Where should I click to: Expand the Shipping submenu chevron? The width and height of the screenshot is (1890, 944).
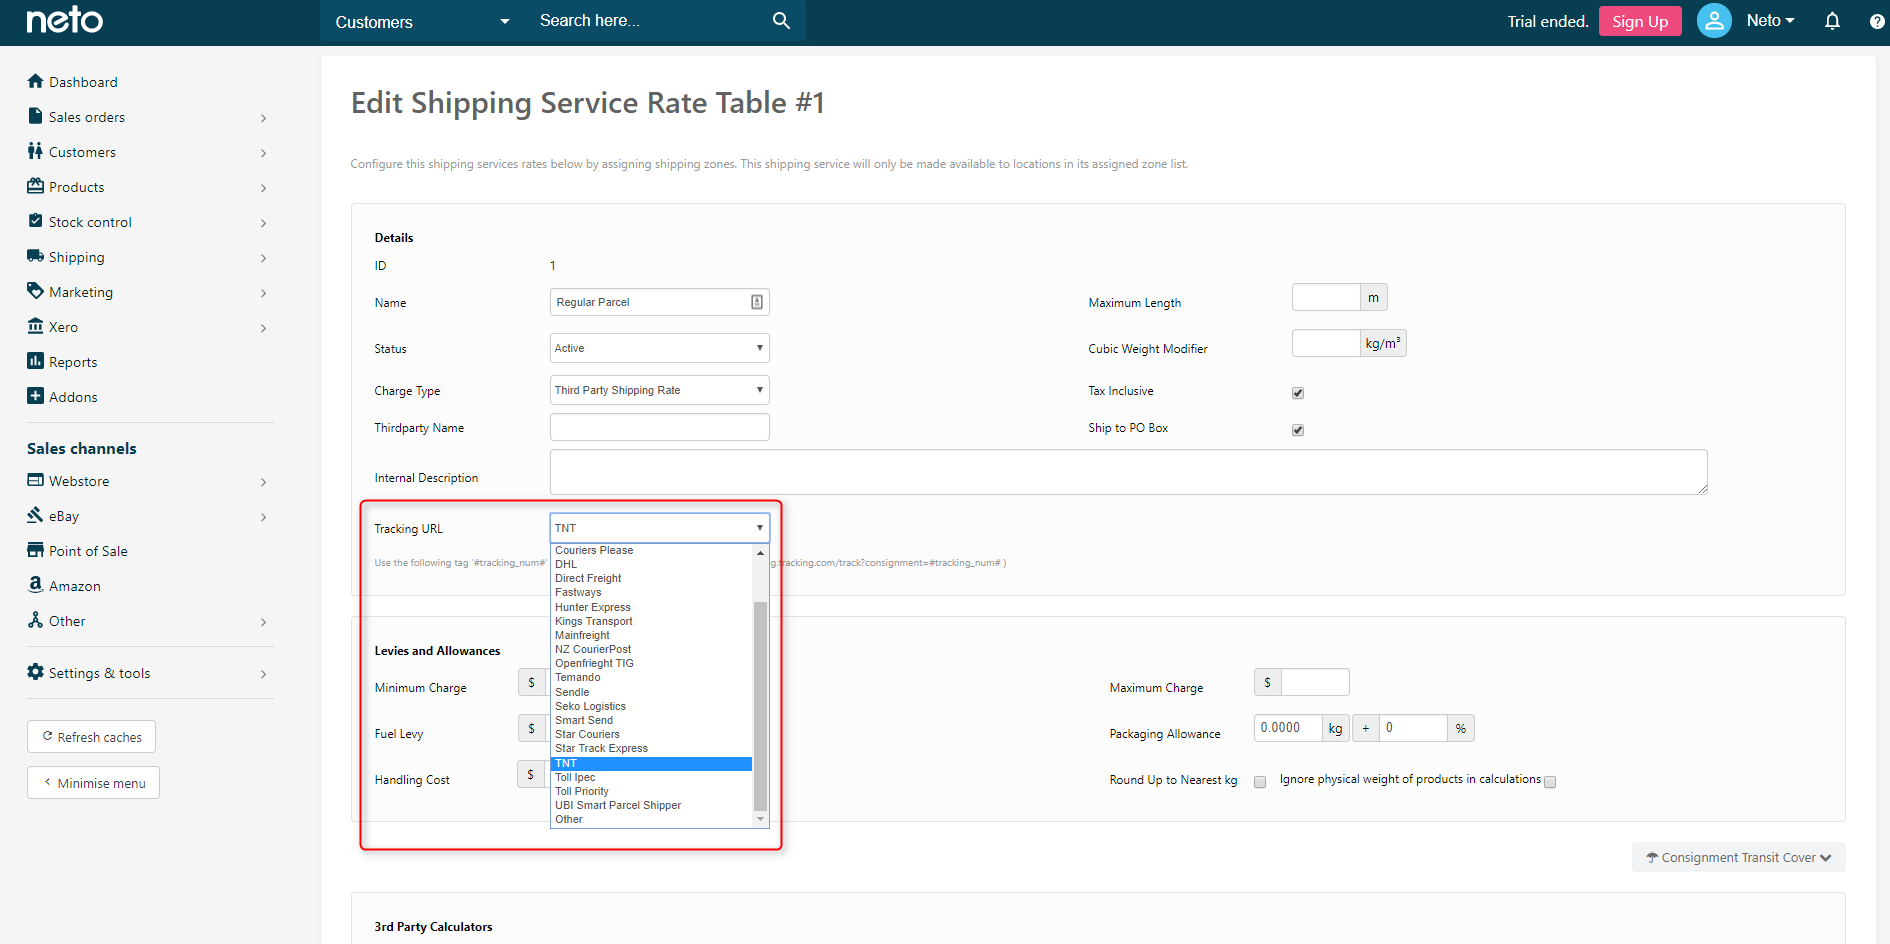264,258
